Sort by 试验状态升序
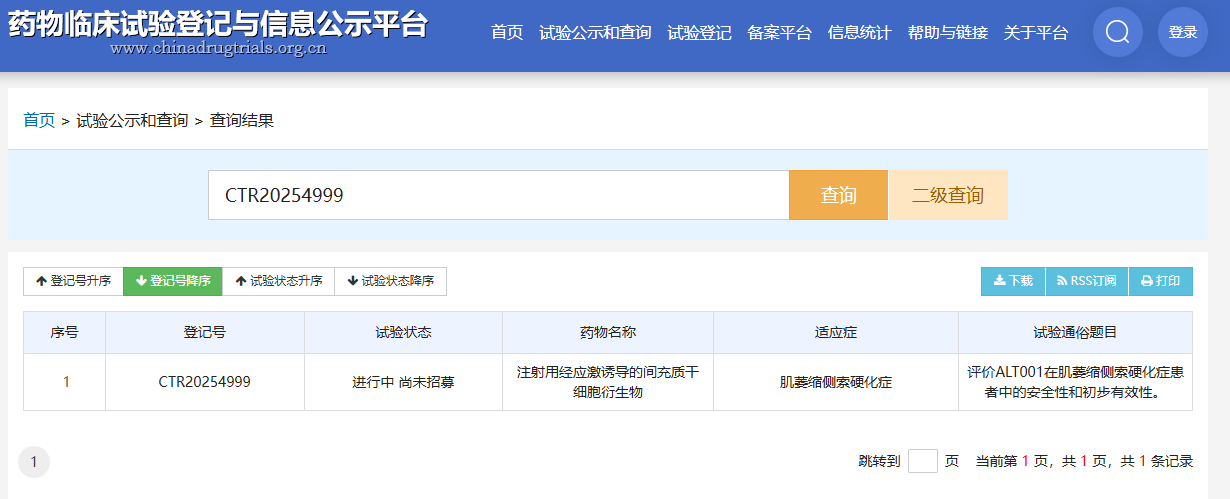 278,281
